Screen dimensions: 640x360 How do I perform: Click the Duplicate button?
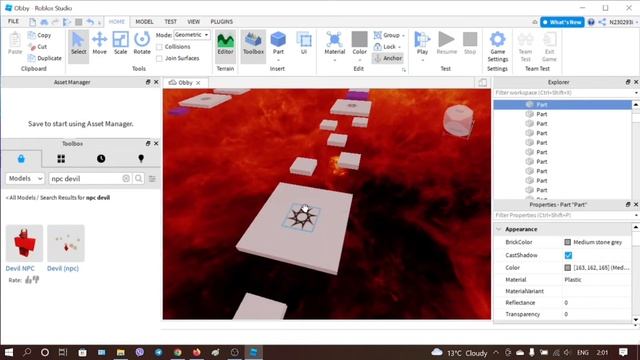click(44, 58)
